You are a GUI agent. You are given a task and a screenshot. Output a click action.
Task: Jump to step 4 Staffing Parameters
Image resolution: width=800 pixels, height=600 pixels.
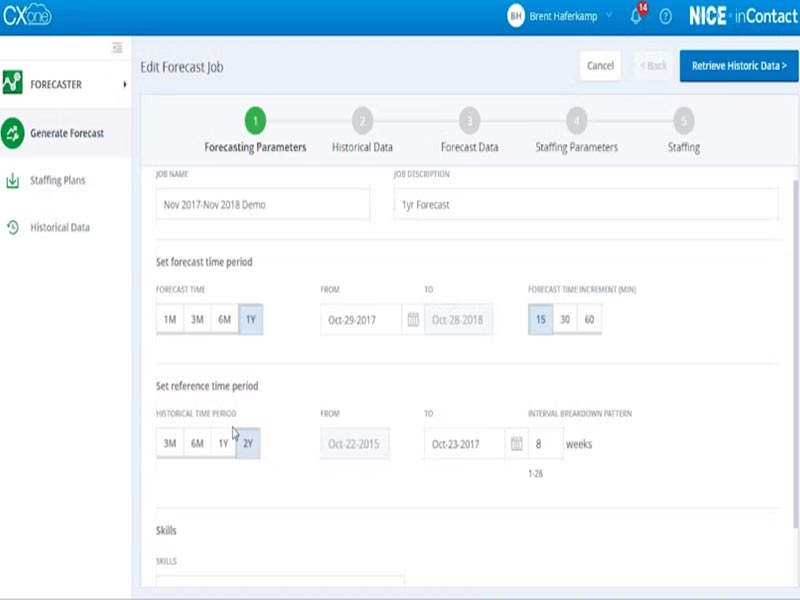coord(576,122)
